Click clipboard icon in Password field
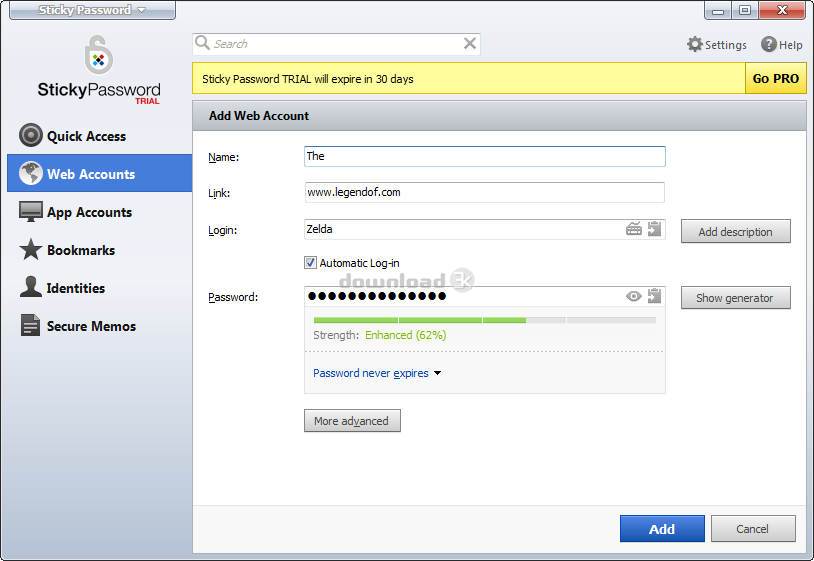The height and width of the screenshot is (561, 814). 655,296
